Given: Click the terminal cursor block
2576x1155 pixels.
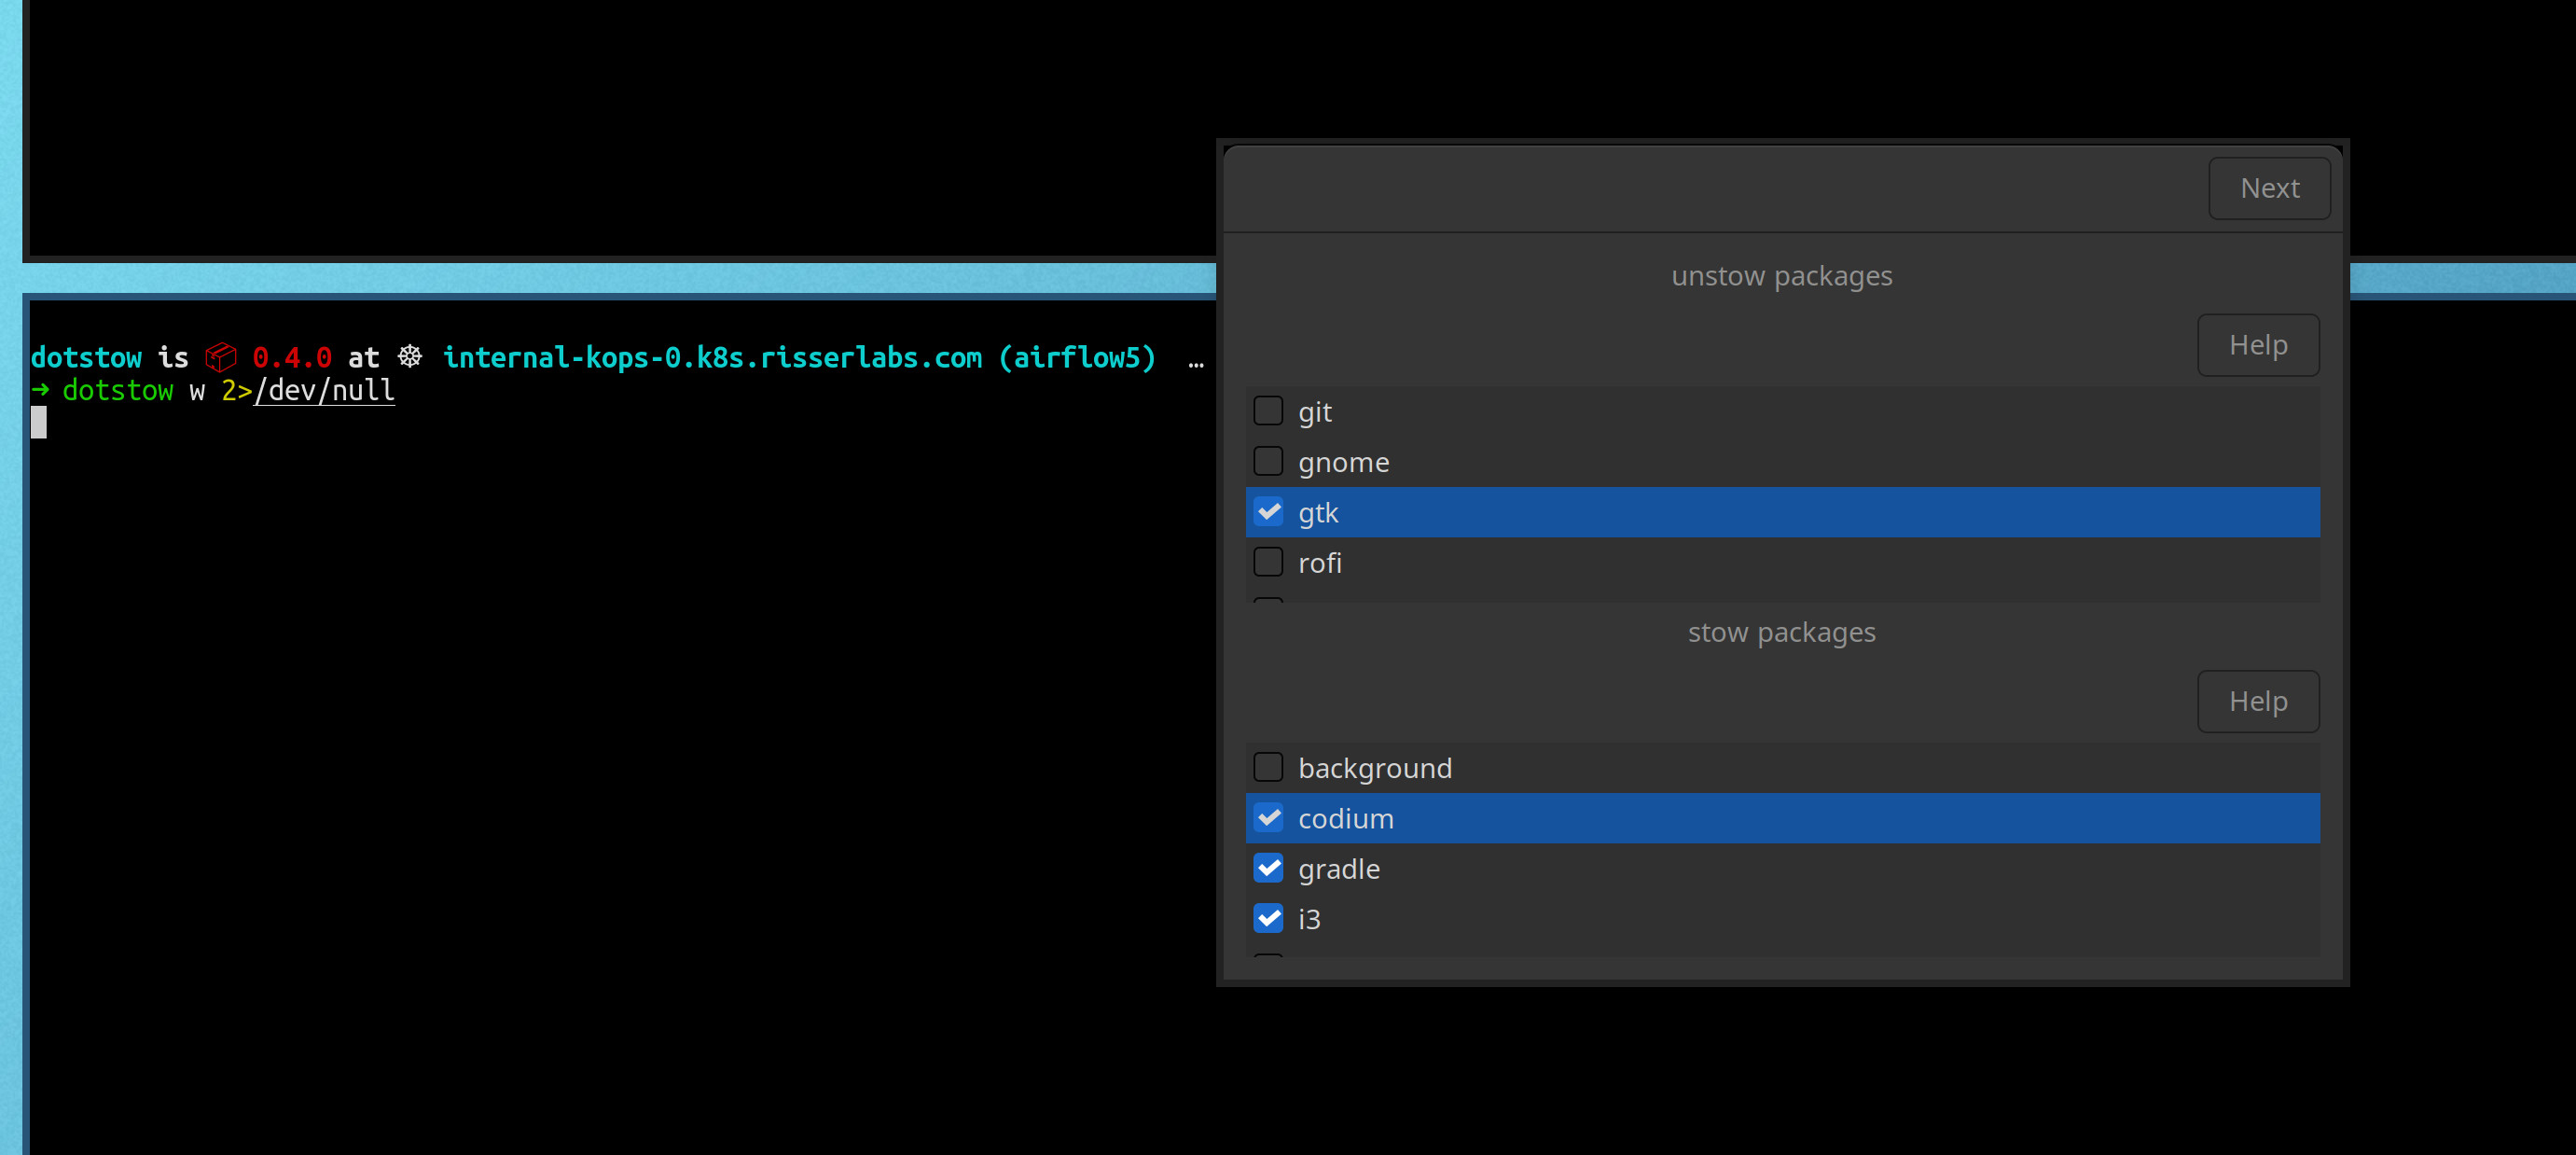Looking at the screenshot, I should click(x=39, y=423).
